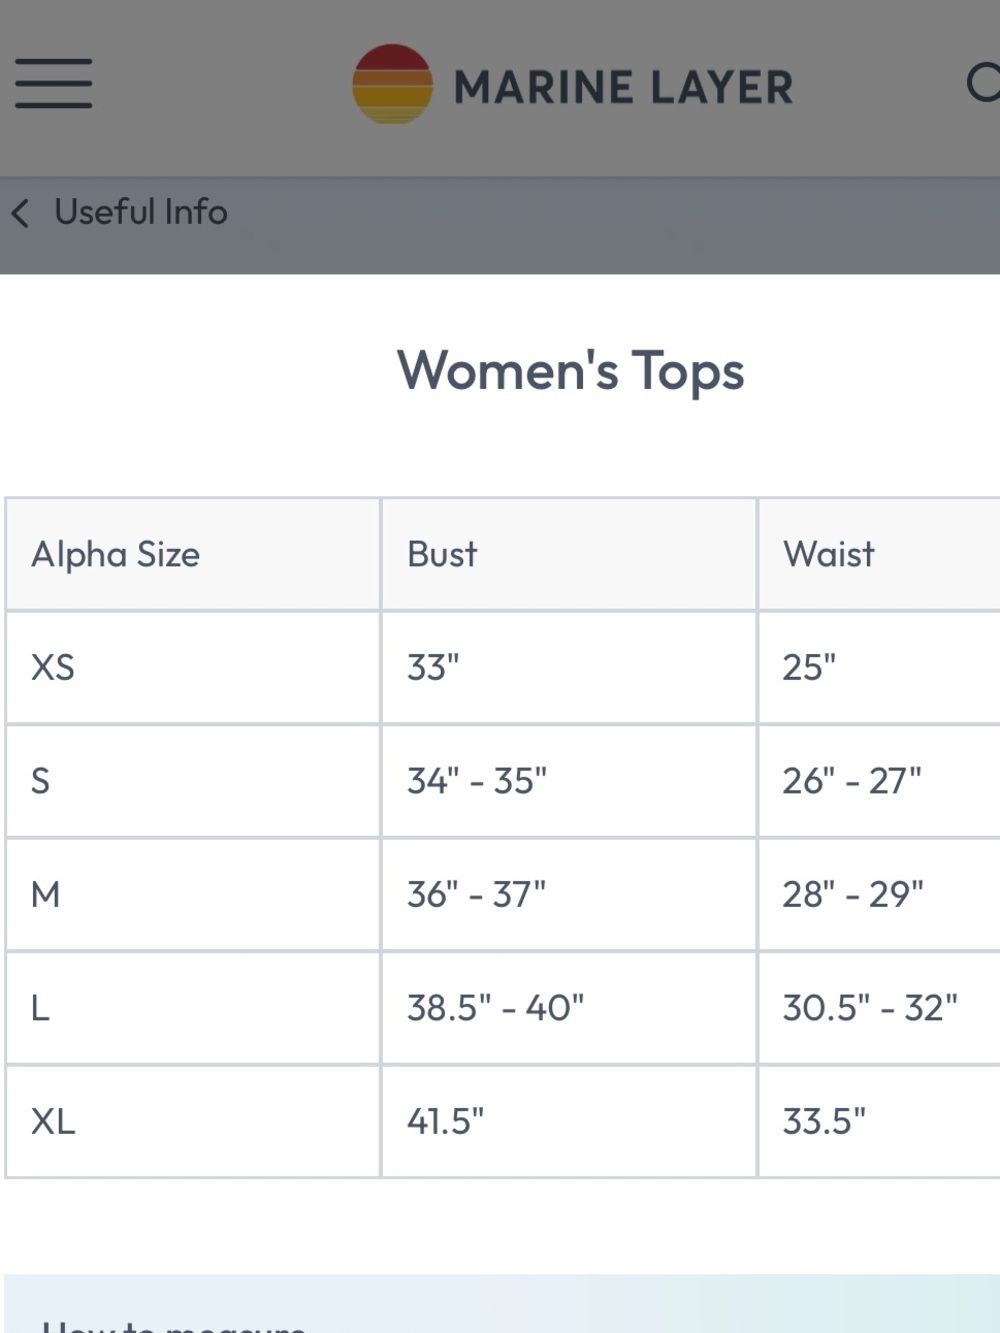Go back using the Useful Info chevron
Screen dimensions: 1000x1333
(20, 212)
